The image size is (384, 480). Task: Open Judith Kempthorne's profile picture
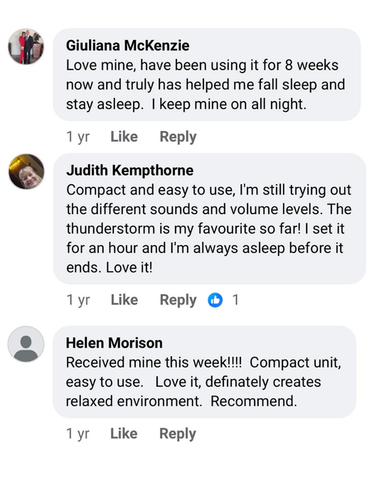26,171
